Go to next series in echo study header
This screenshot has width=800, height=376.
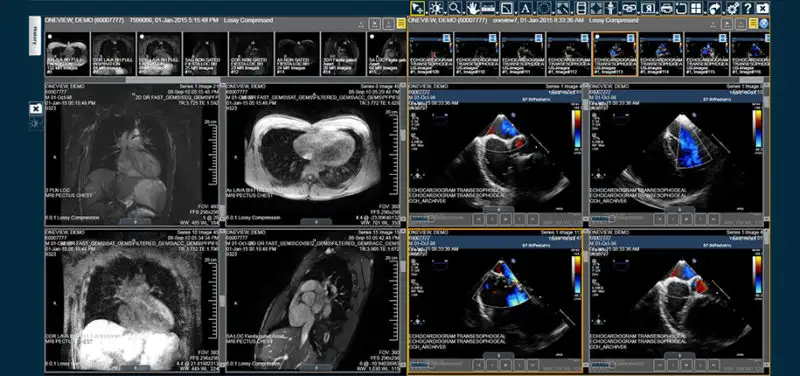(740, 23)
